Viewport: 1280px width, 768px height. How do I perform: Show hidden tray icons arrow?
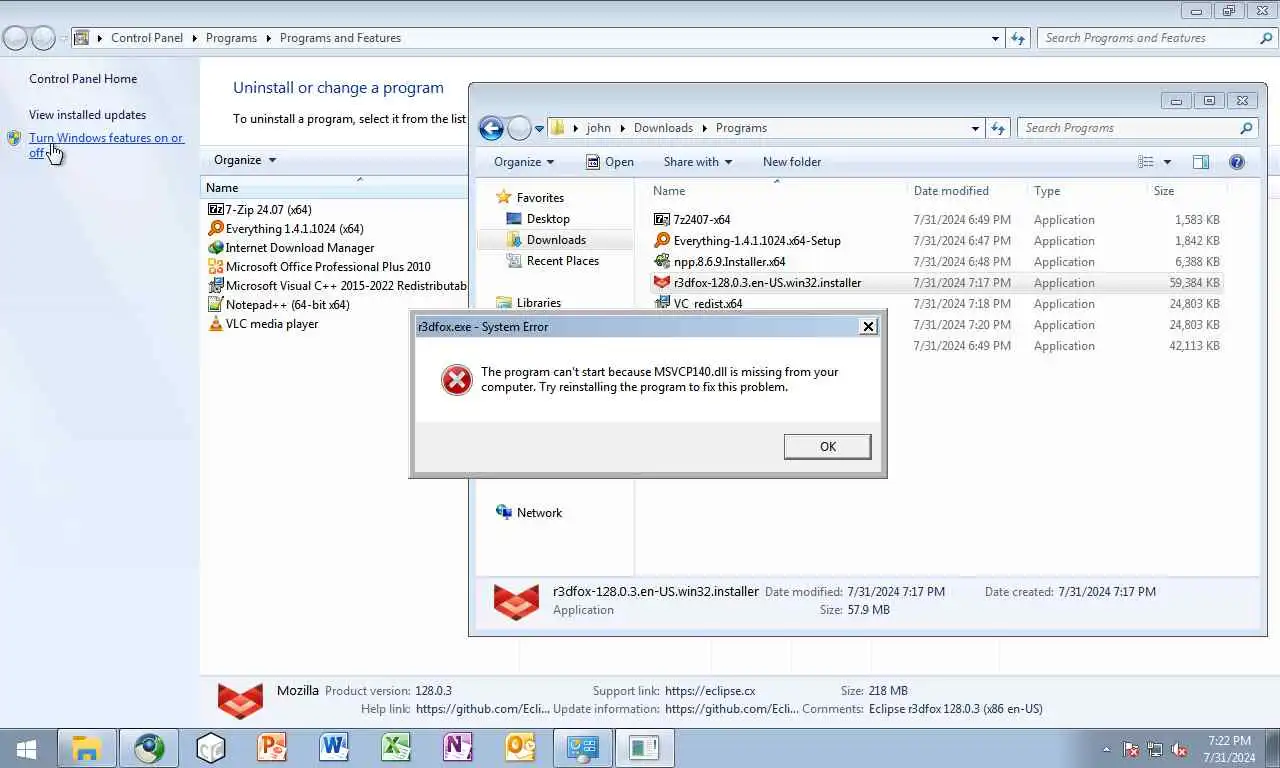point(1106,749)
